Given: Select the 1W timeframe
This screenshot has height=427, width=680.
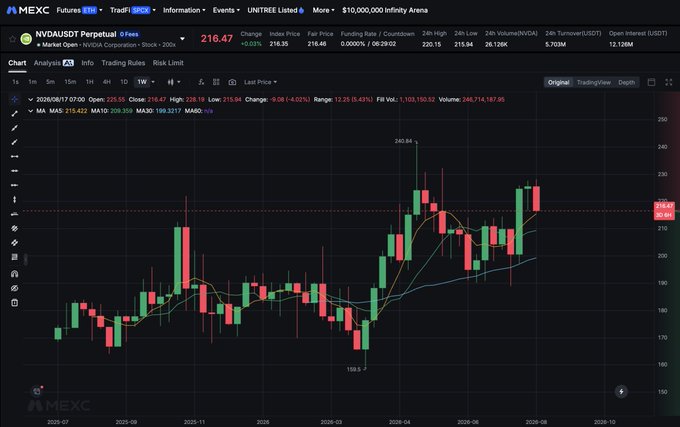Looking at the screenshot, I should (142, 82).
